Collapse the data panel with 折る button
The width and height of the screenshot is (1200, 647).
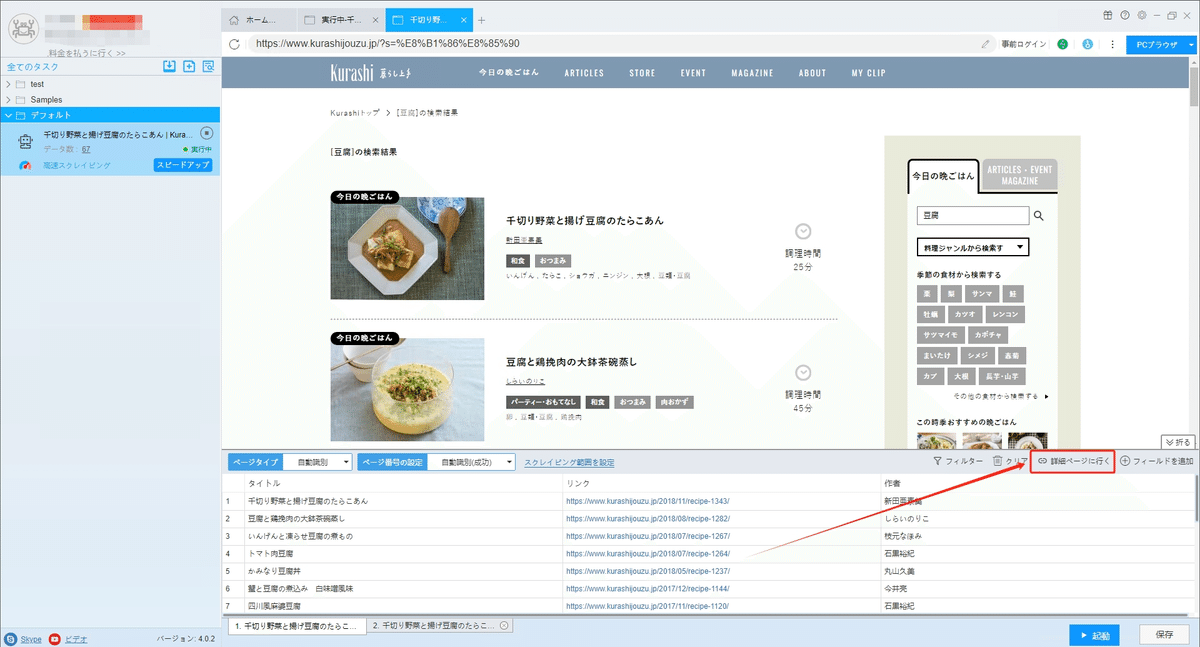point(1177,442)
